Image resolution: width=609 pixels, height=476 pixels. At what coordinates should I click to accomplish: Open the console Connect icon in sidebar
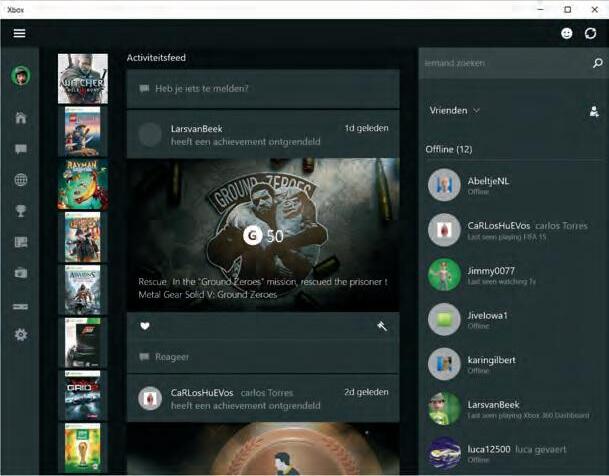pyautogui.click(x=20, y=307)
